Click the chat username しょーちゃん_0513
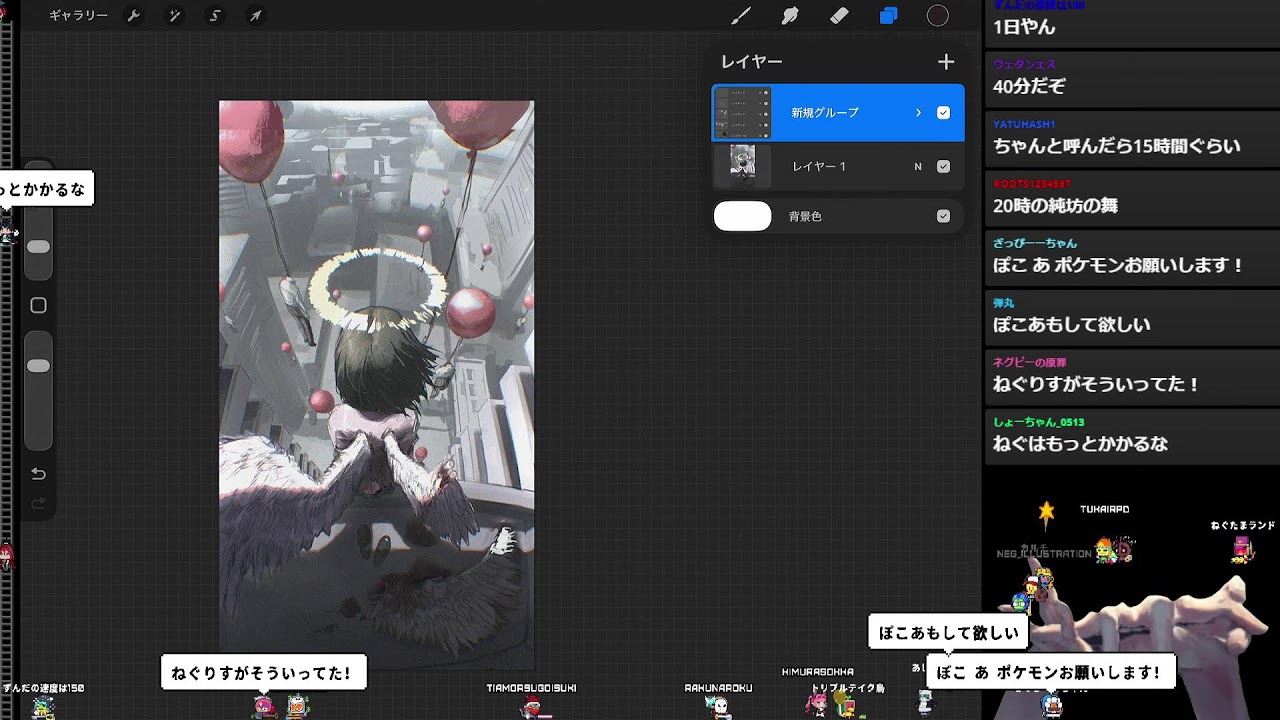This screenshot has height=720, width=1280. tap(1039, 422)
